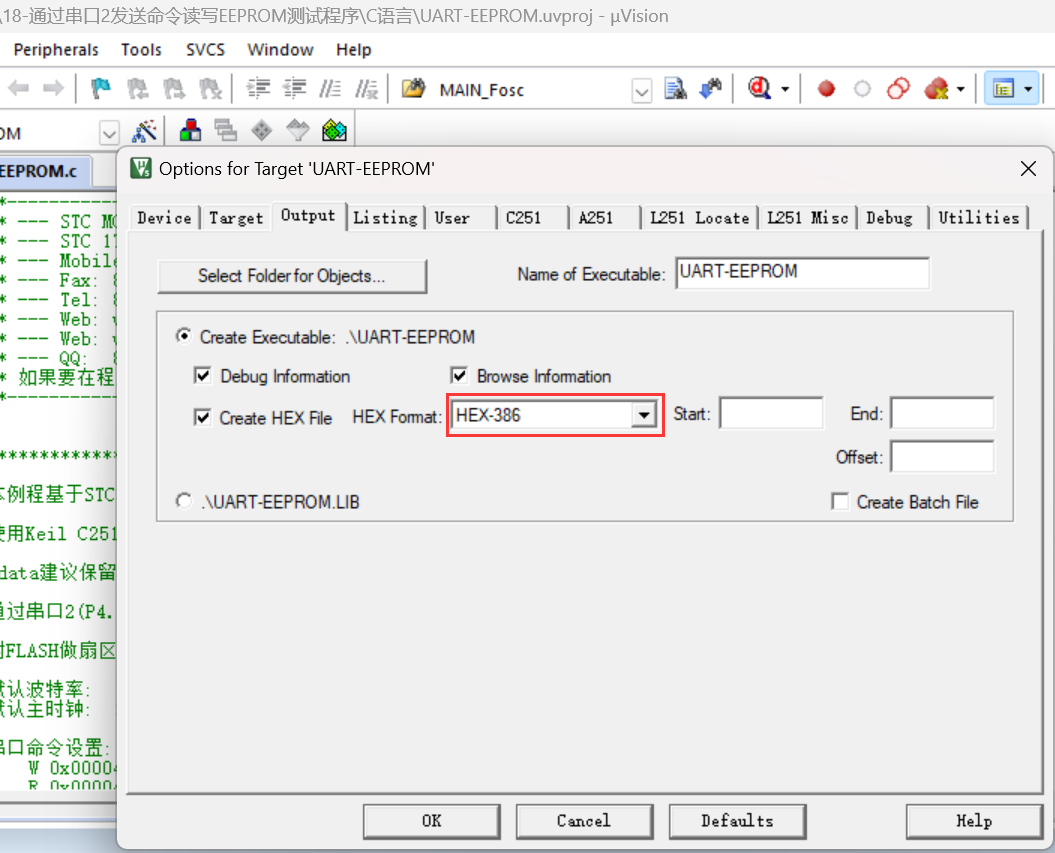Start debug session with magnifier icon
This screenshot has width=1055, height=853.
click(759, 88)
